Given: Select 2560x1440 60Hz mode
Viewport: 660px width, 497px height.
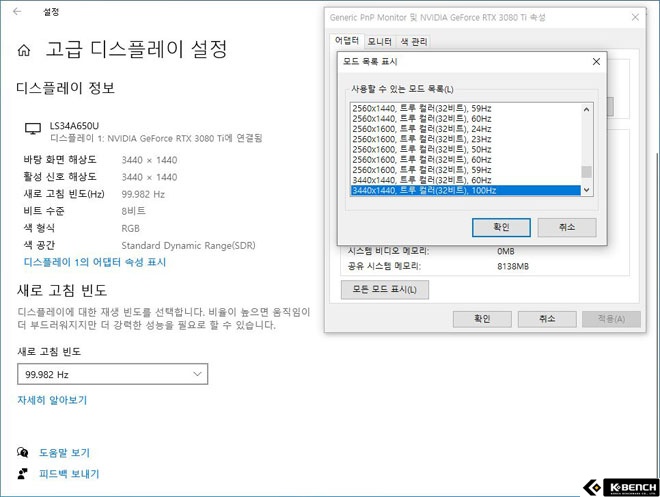Looking at the screenshot, I should pyautogui.click(x=466, y=119).
